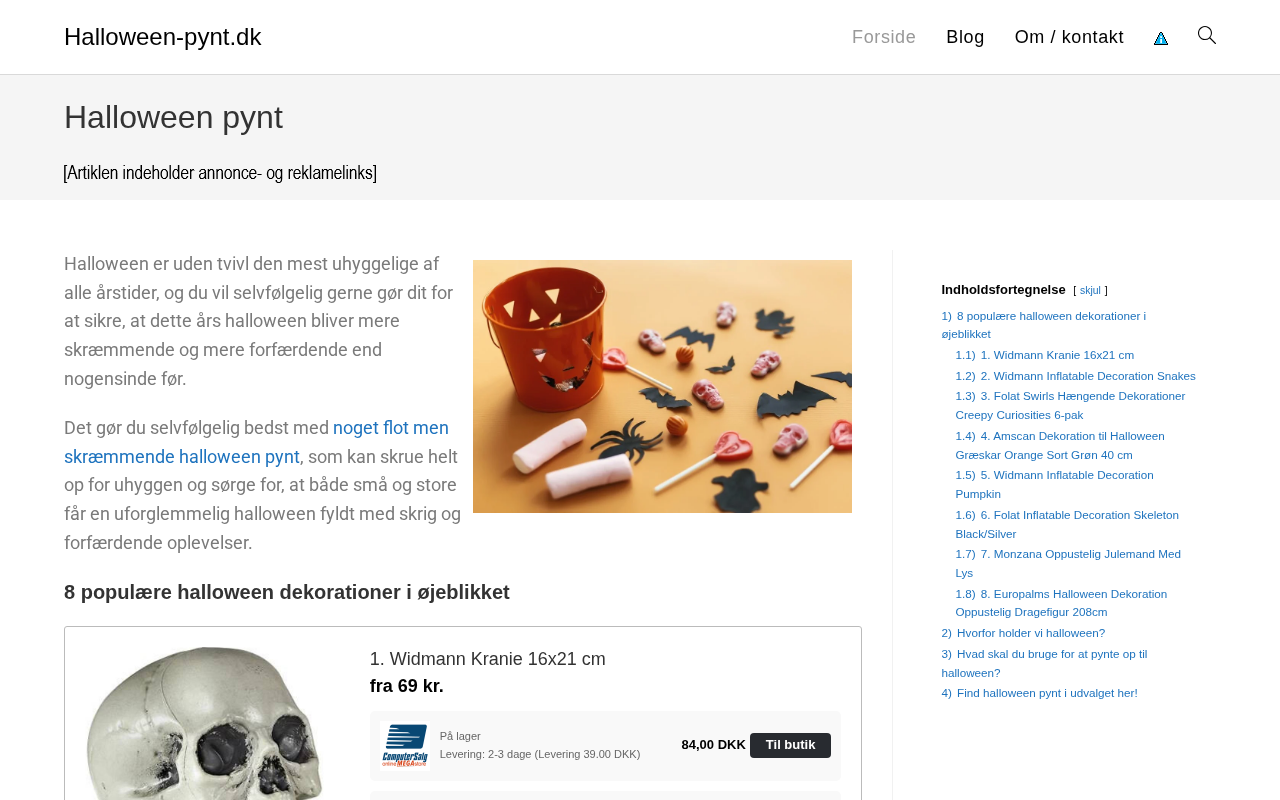This screenshot has height=800, width=1280.
Task: Hide the table of contents via skjul
Action: 1090,291
